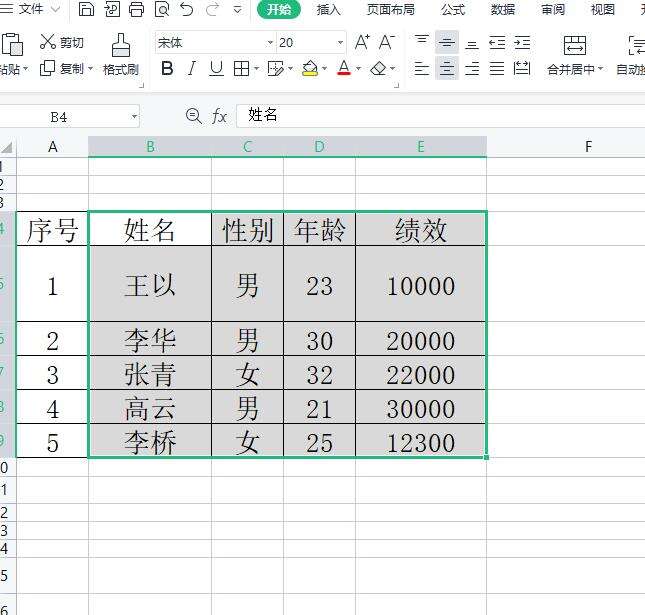Increase font size with A+ icon
The width and height of the screenshot is (645, 615).
(x=362, y=42)
